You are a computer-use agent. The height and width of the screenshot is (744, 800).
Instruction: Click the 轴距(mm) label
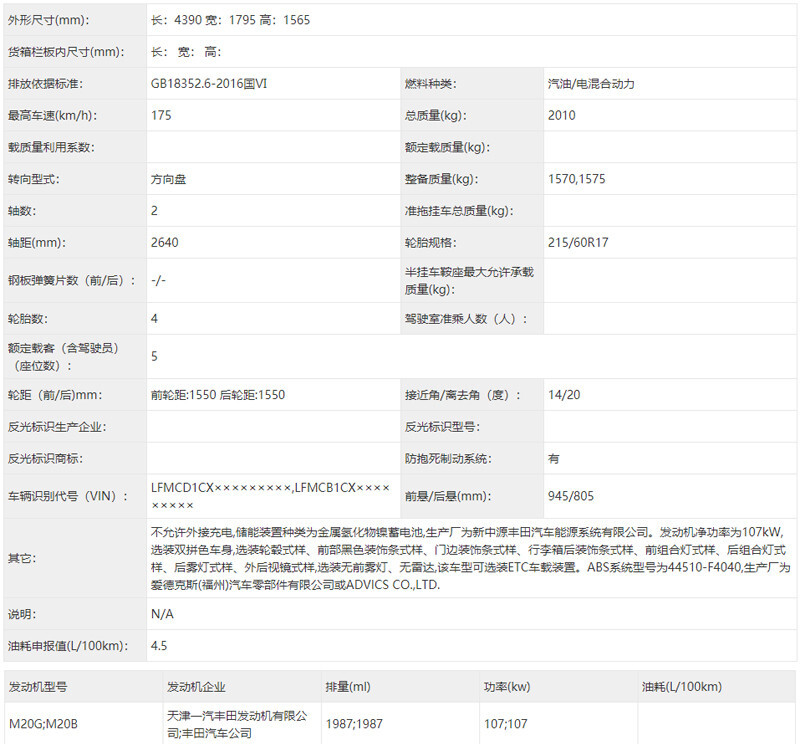(37, 242)
